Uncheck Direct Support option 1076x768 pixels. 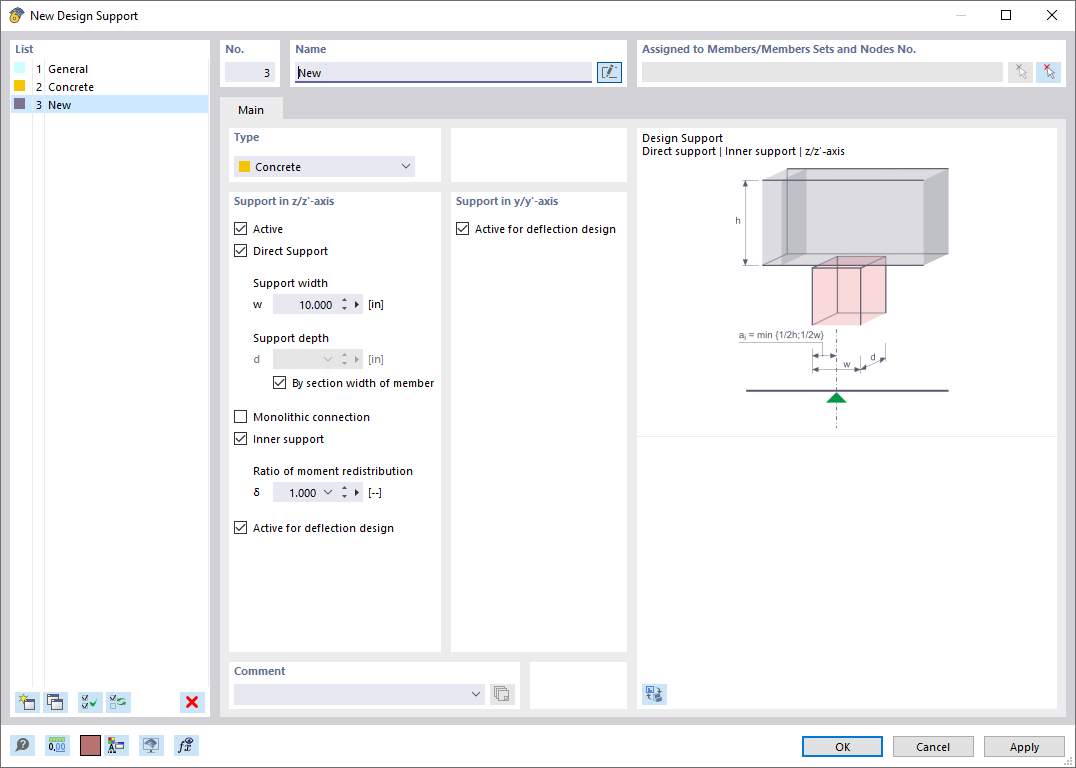[x=240, y=251]
